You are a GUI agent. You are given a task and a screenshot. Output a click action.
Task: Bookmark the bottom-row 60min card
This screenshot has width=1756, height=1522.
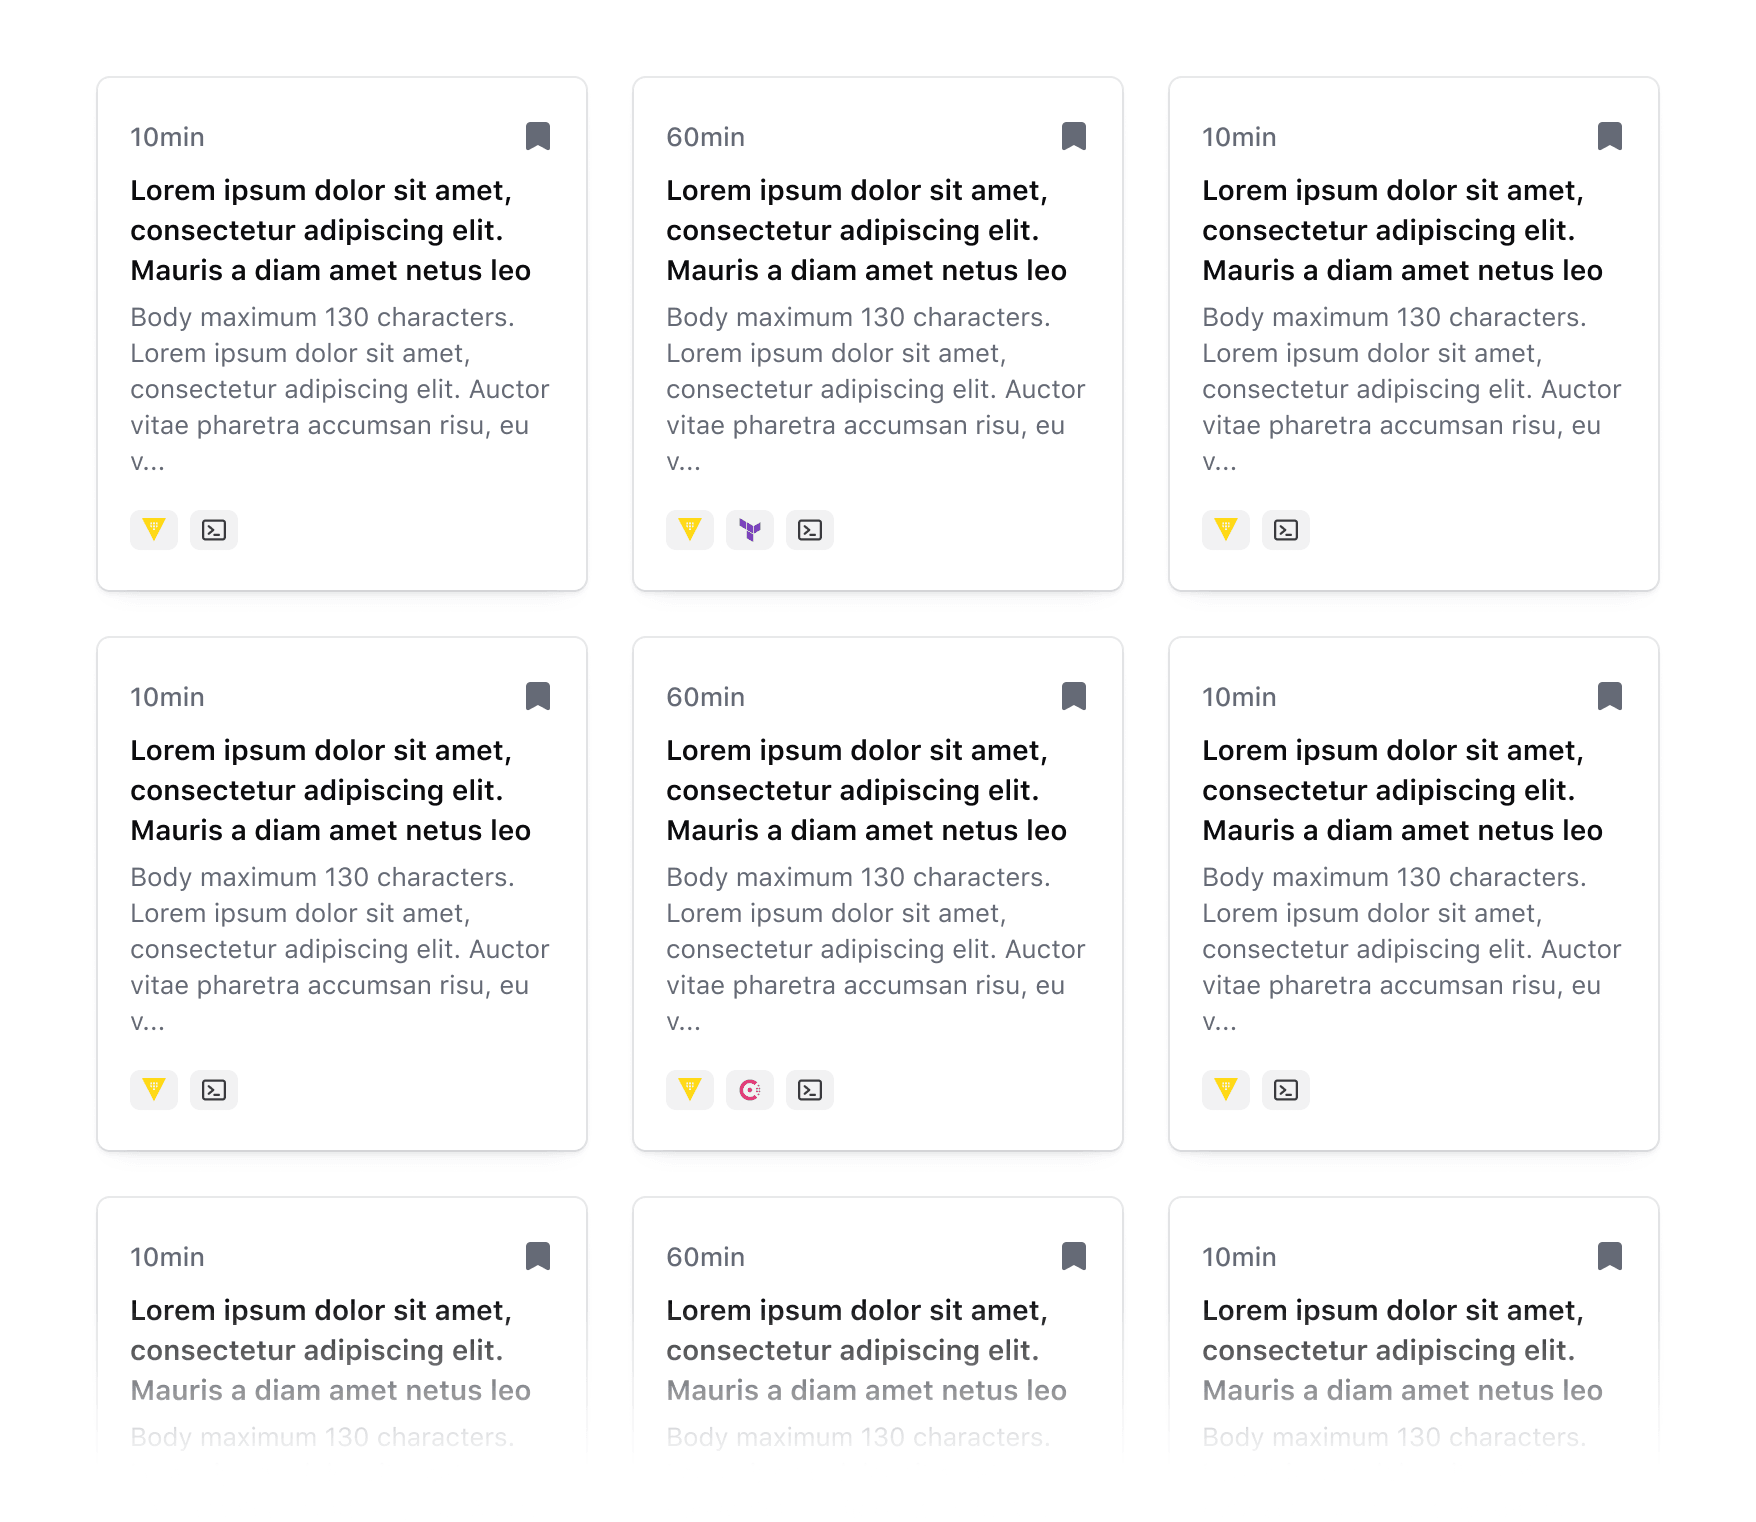point(1074,1256)
